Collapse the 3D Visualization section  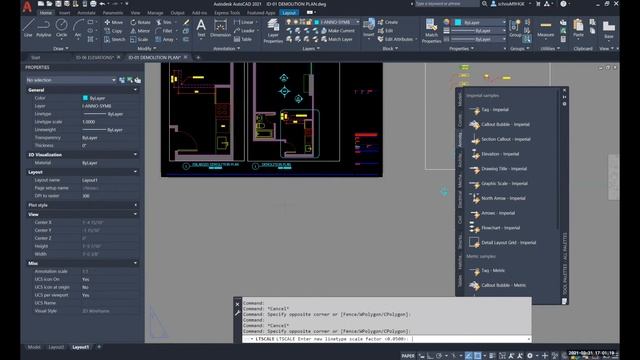(136, 155)
